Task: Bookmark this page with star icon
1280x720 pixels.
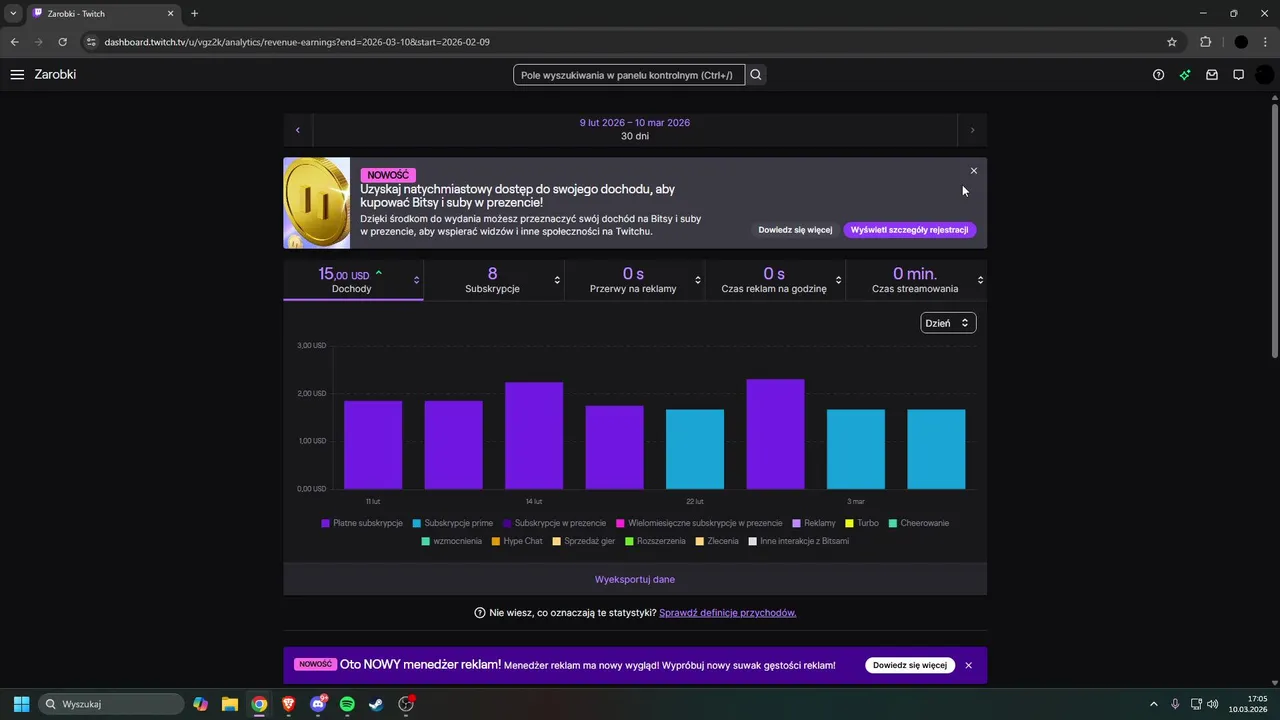Action: click(1172, 42)
